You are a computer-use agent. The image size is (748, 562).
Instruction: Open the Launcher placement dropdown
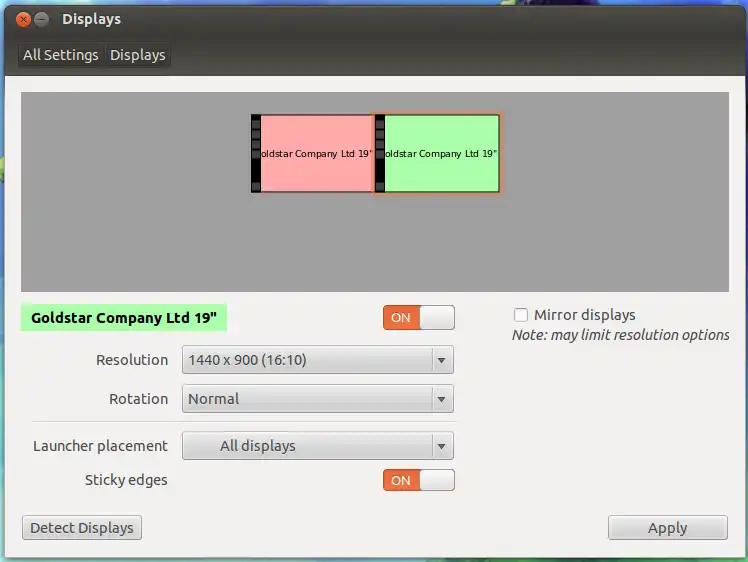[318, 446]
